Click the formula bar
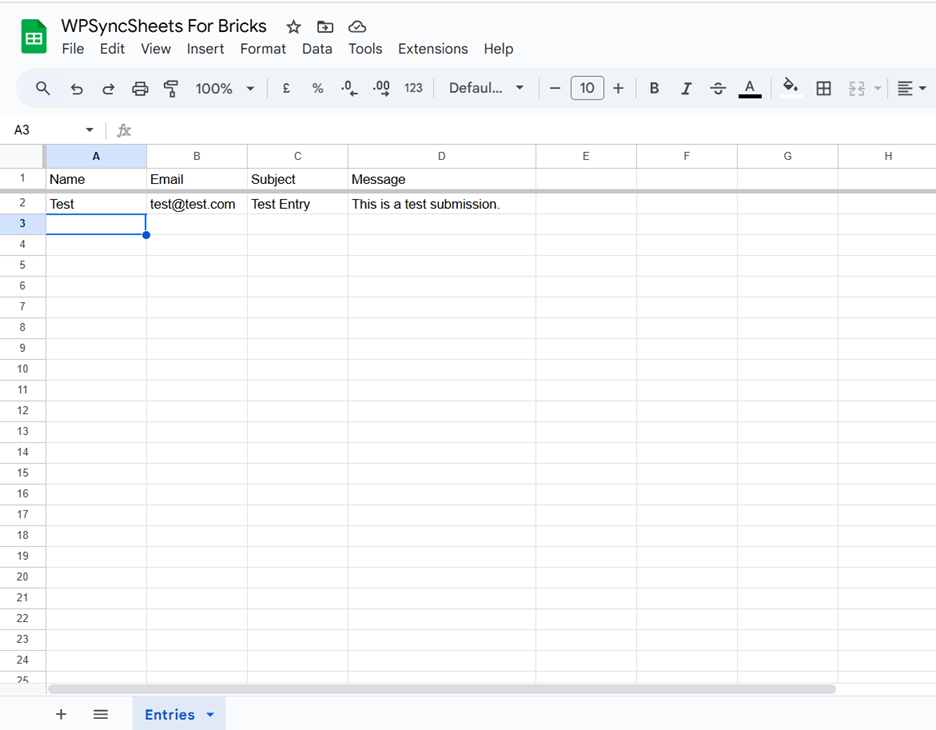The width and height of the screenshot is (936, 730). tap(300, 129)
